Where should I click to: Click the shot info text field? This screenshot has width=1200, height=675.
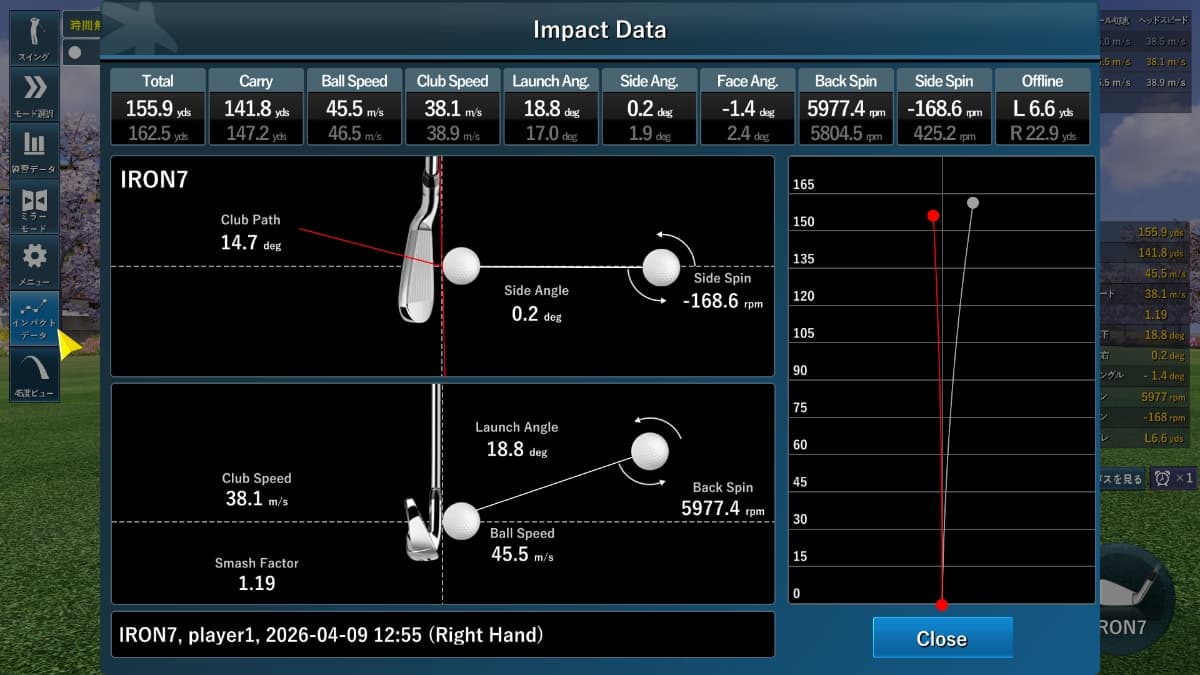(x=443, y=635)
